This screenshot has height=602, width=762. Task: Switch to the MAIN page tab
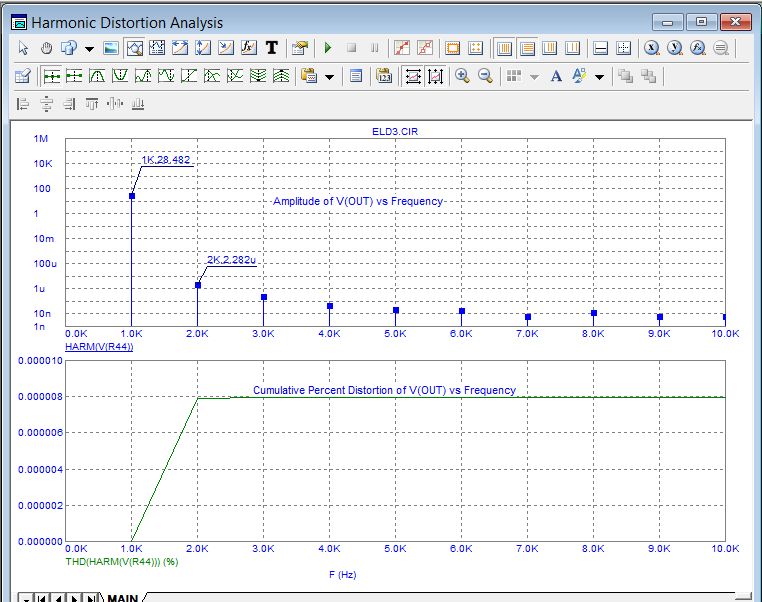pyautogui.click(x=122, y=597)
